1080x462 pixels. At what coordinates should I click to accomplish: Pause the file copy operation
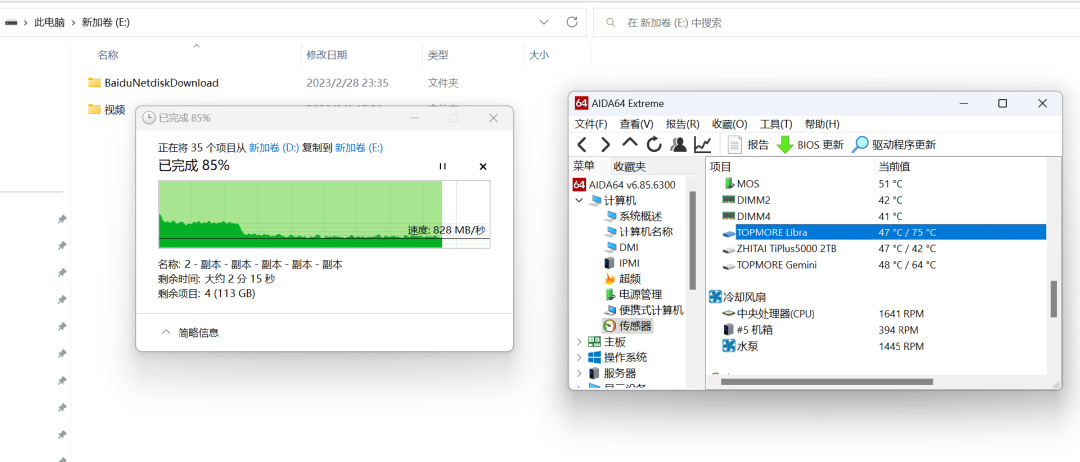(x=443, y=167)
